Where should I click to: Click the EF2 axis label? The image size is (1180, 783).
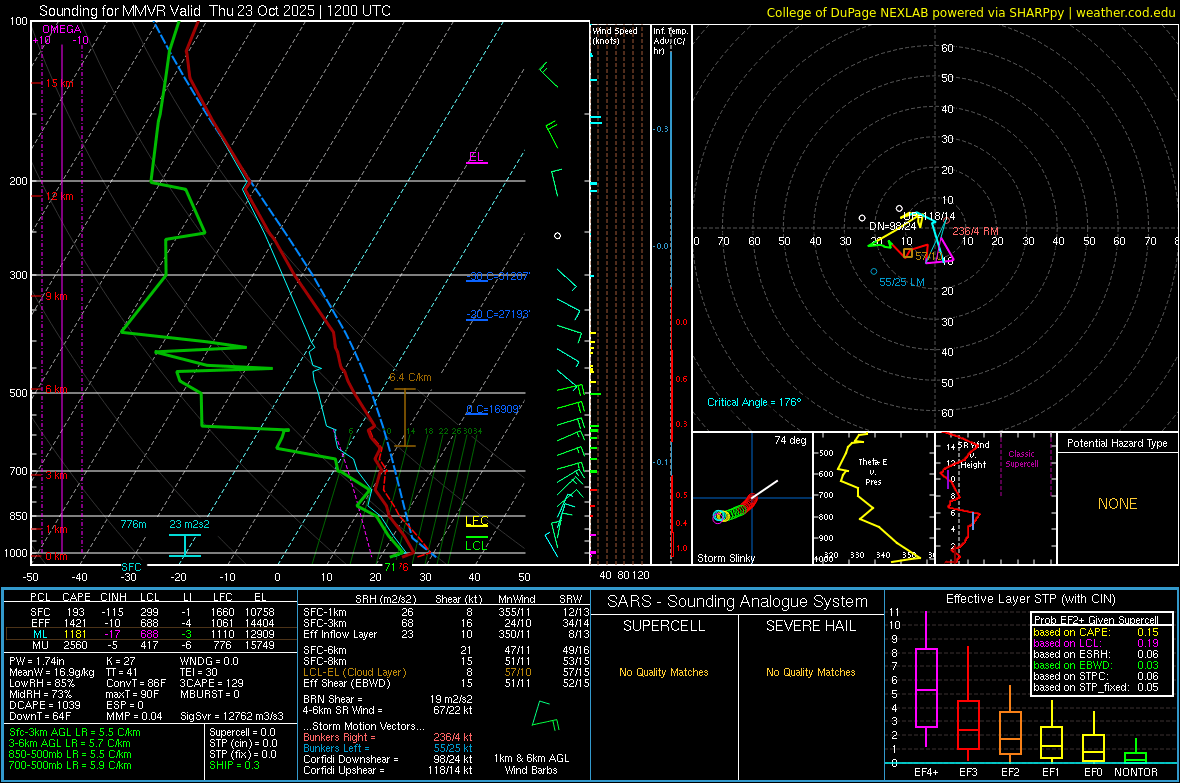(x=1010, y=772)
